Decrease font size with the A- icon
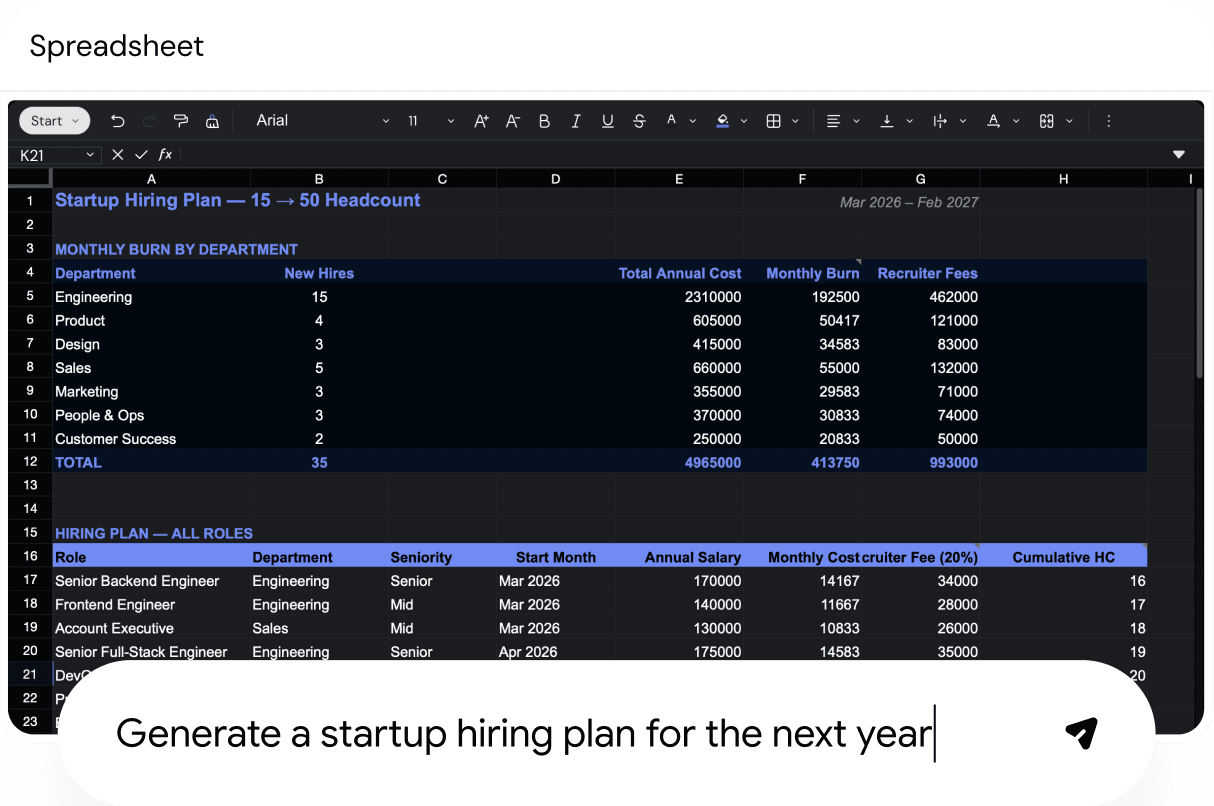This screenshot has width=1214, height=806. coord(512,121)
